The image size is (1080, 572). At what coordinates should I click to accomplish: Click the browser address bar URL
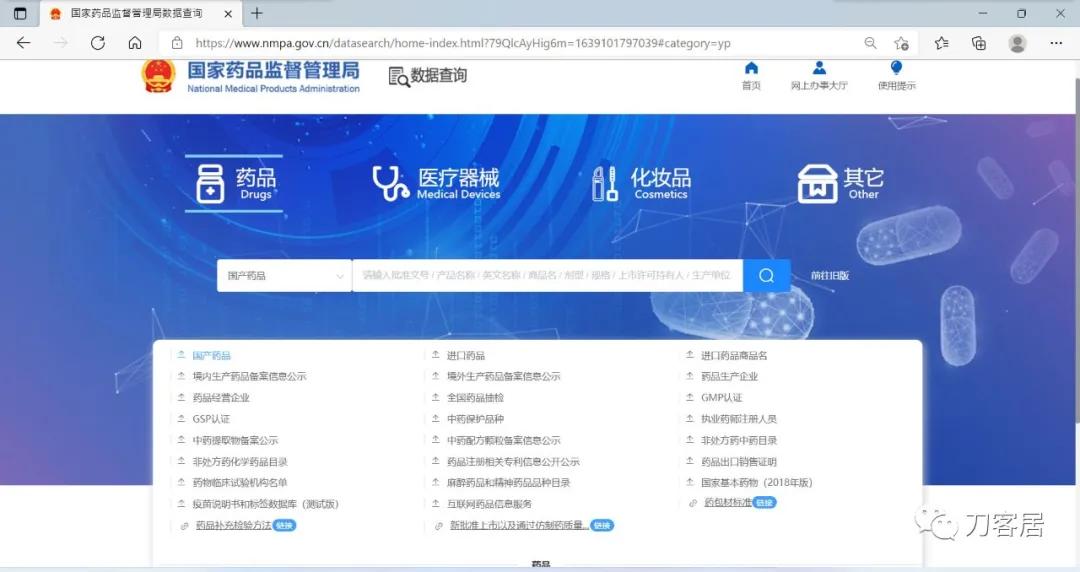point(463,43)
